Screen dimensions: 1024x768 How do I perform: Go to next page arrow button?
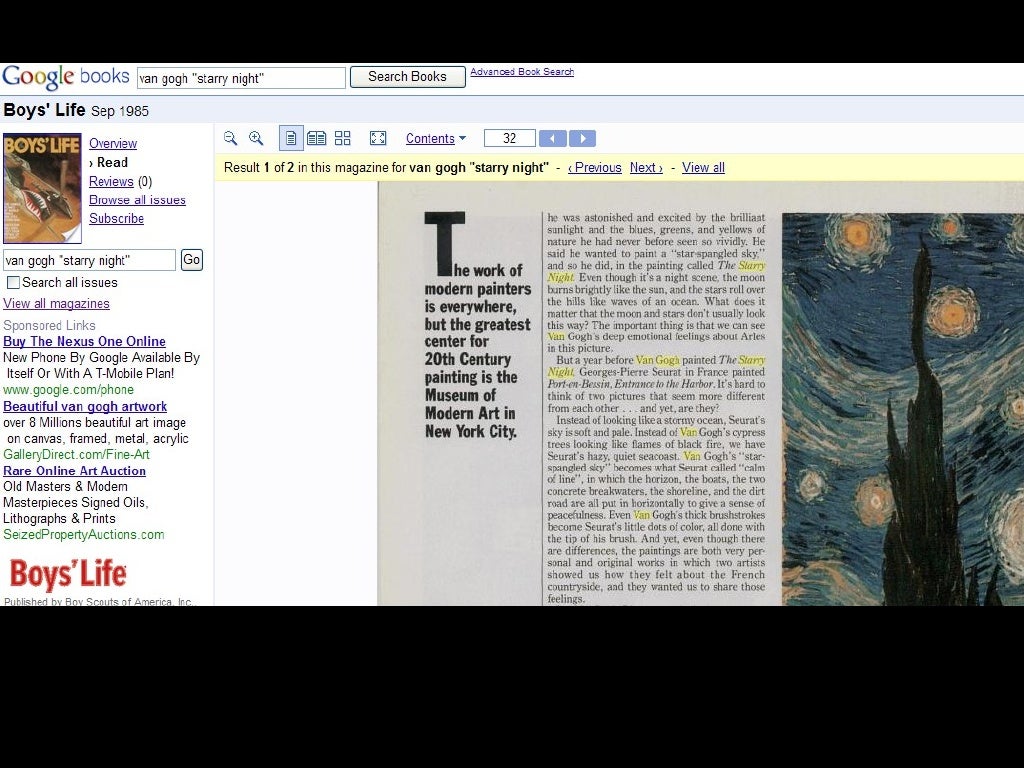583,138
